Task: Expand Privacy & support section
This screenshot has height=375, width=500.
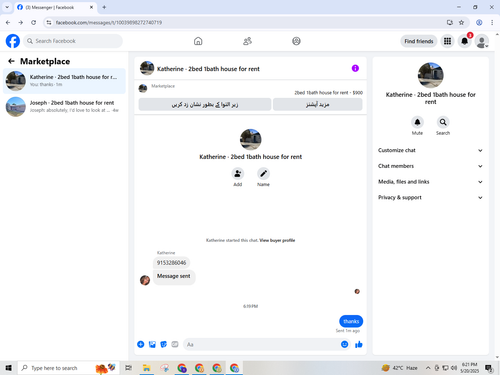Action: click(430, 197)
